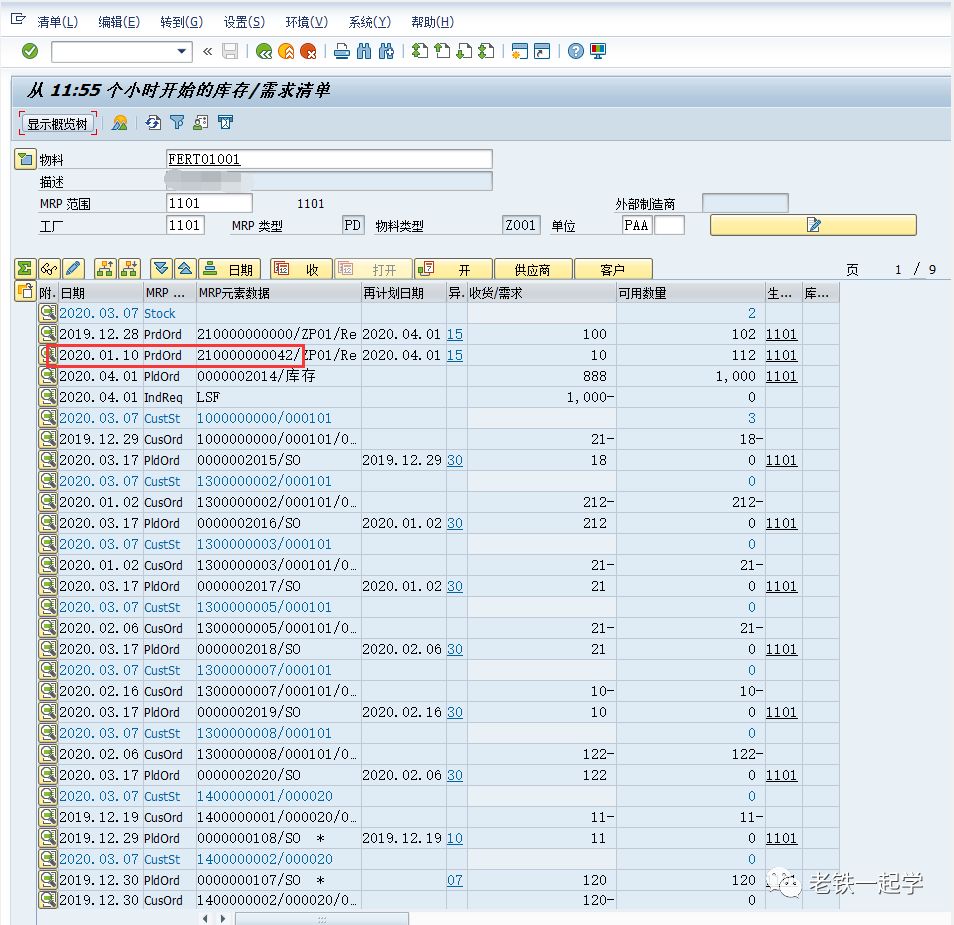Click the Generate Shortcut icon
The height and width of the screenshot is (925, 954).
(541, 52)
